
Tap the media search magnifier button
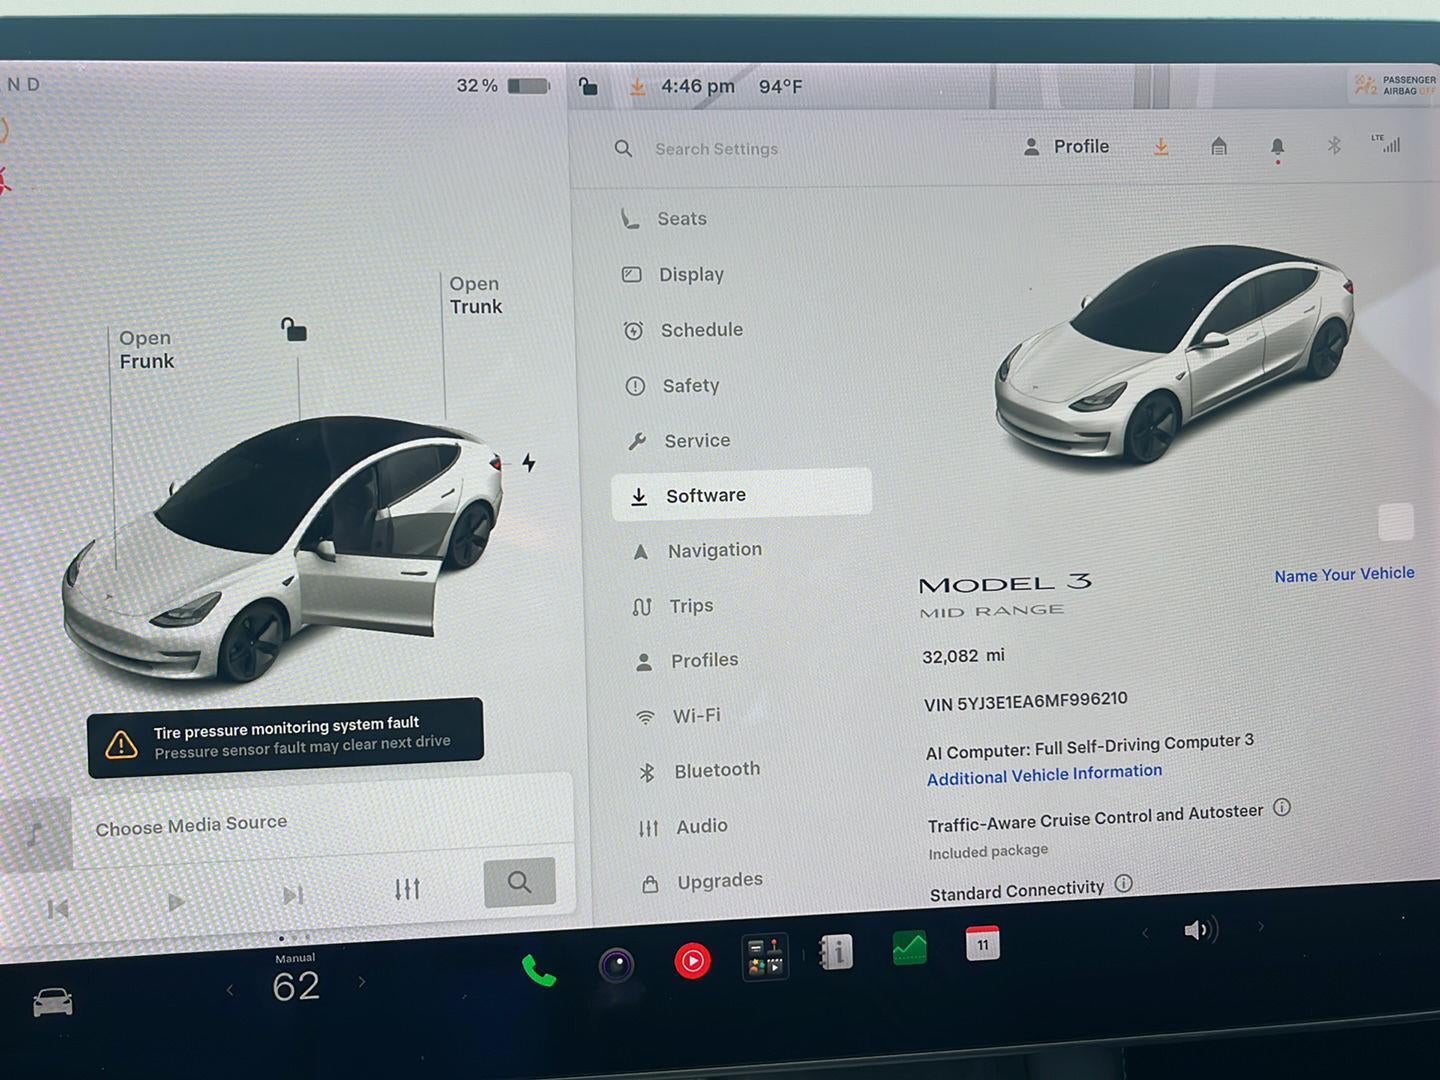pos(519,882)
